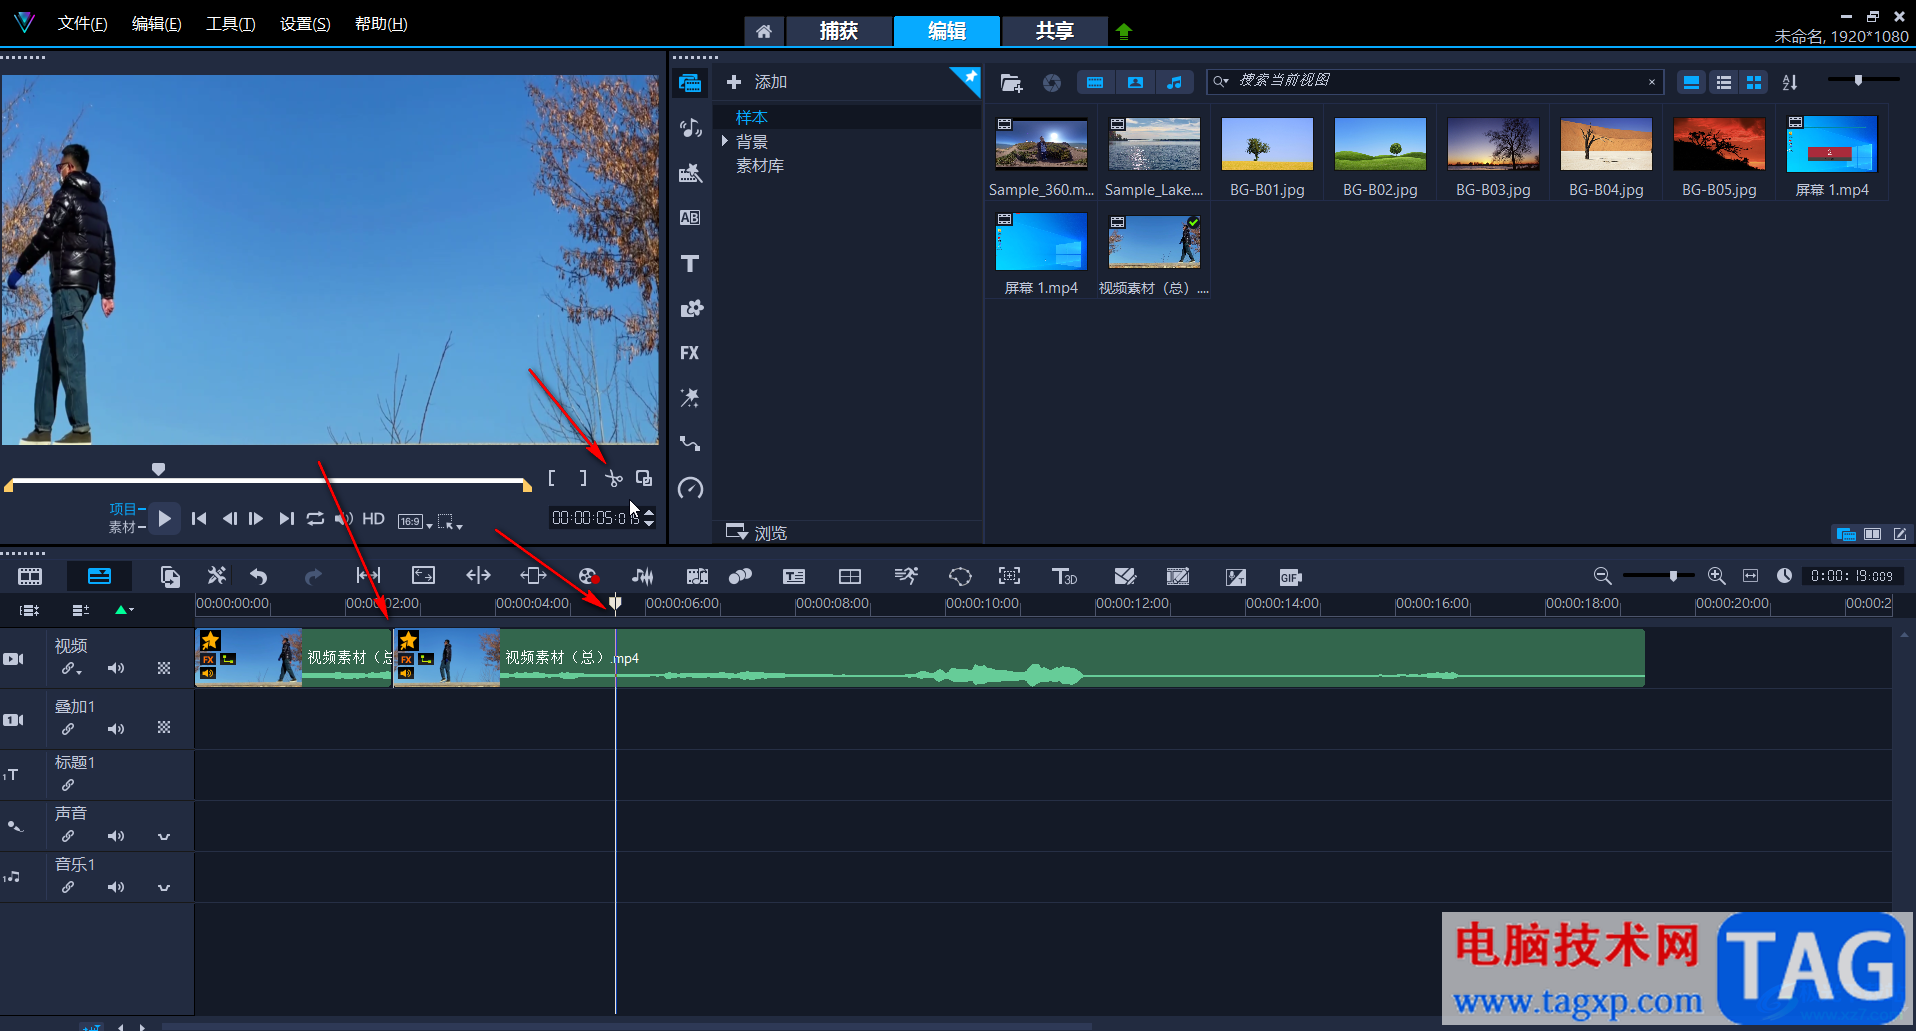Switch to the 共享 tab
The height and width of the screenshot is (1031, 1916).
click(x=1055, y=31)
